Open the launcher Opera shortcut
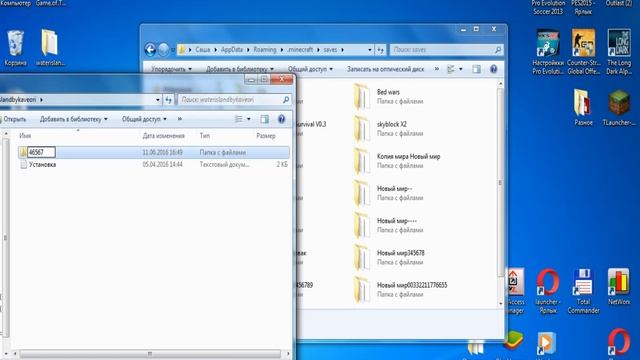 pyautogui.click(x=547, y=291)
